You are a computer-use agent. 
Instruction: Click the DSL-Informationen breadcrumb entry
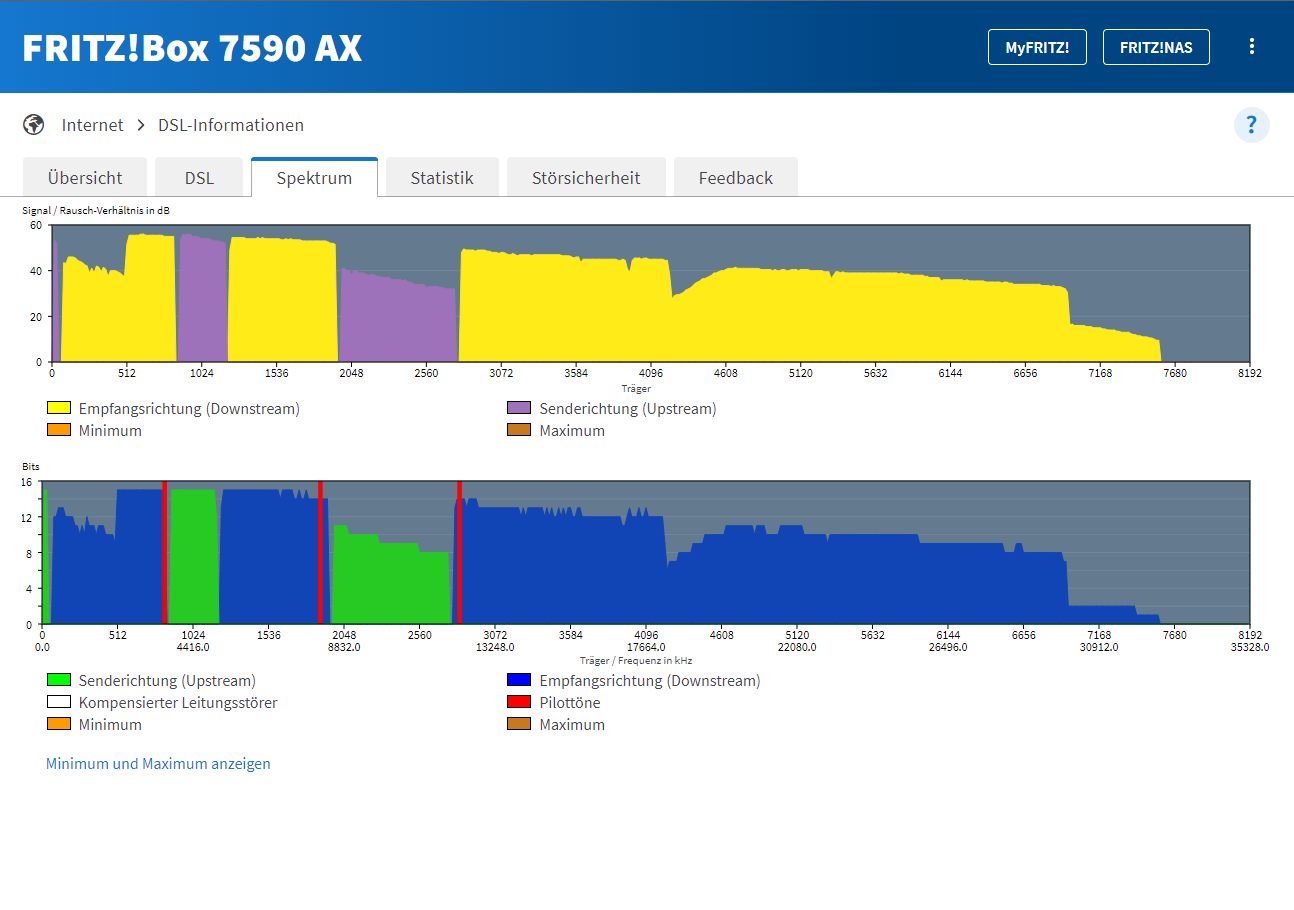pyautogui.click(x=231, y=125)
